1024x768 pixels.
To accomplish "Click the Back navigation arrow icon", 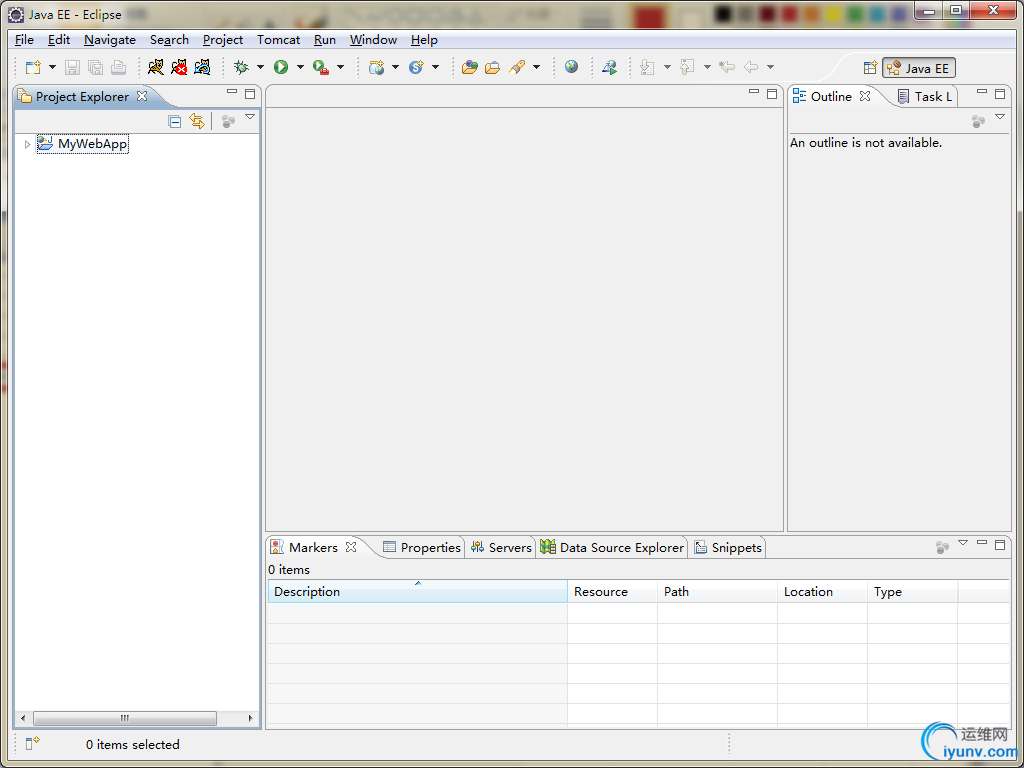I will point(751,67).
